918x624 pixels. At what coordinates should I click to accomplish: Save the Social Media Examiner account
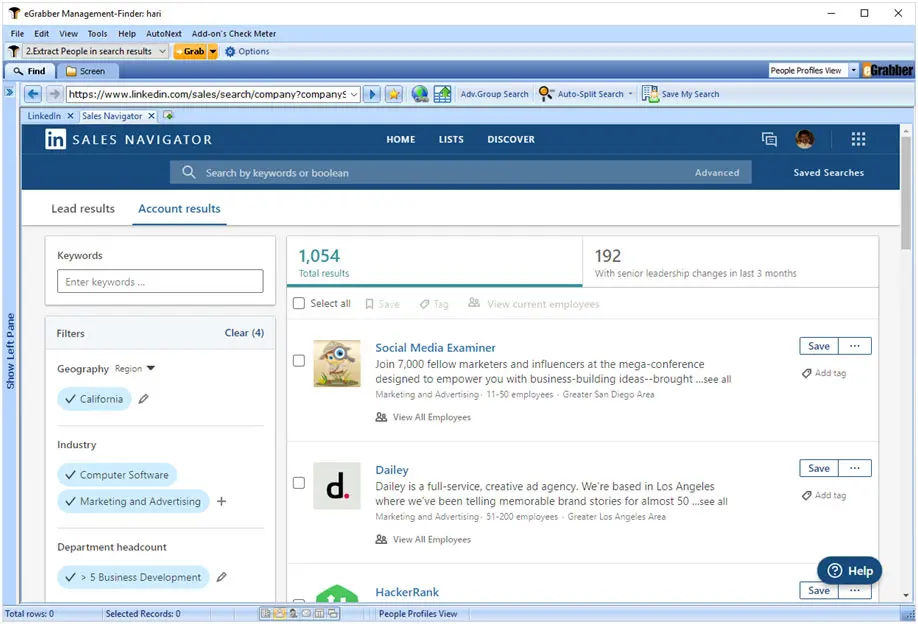(818, 346)
